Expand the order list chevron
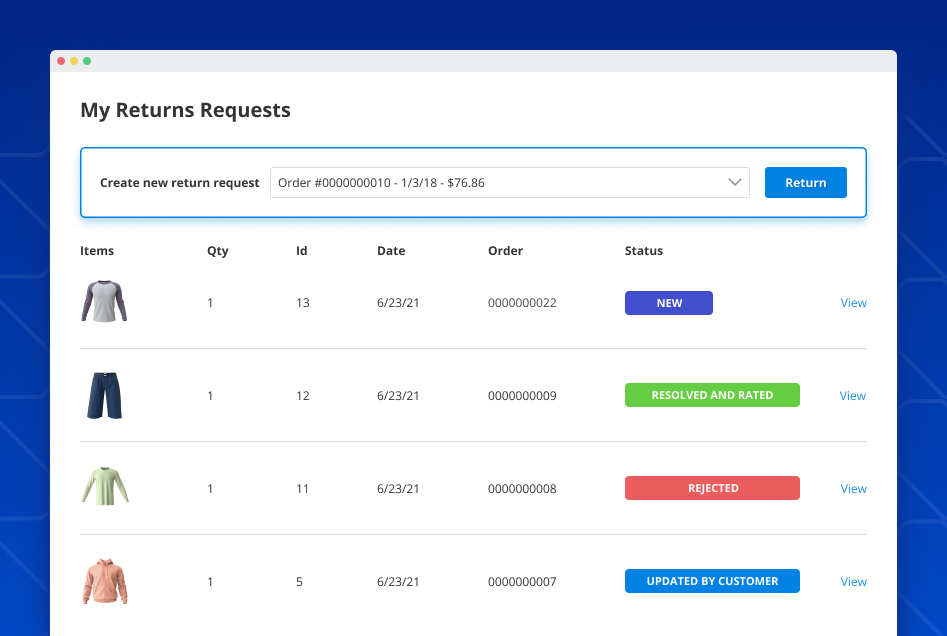The width and height of the screenshot is (947, 636). point(735,182)
